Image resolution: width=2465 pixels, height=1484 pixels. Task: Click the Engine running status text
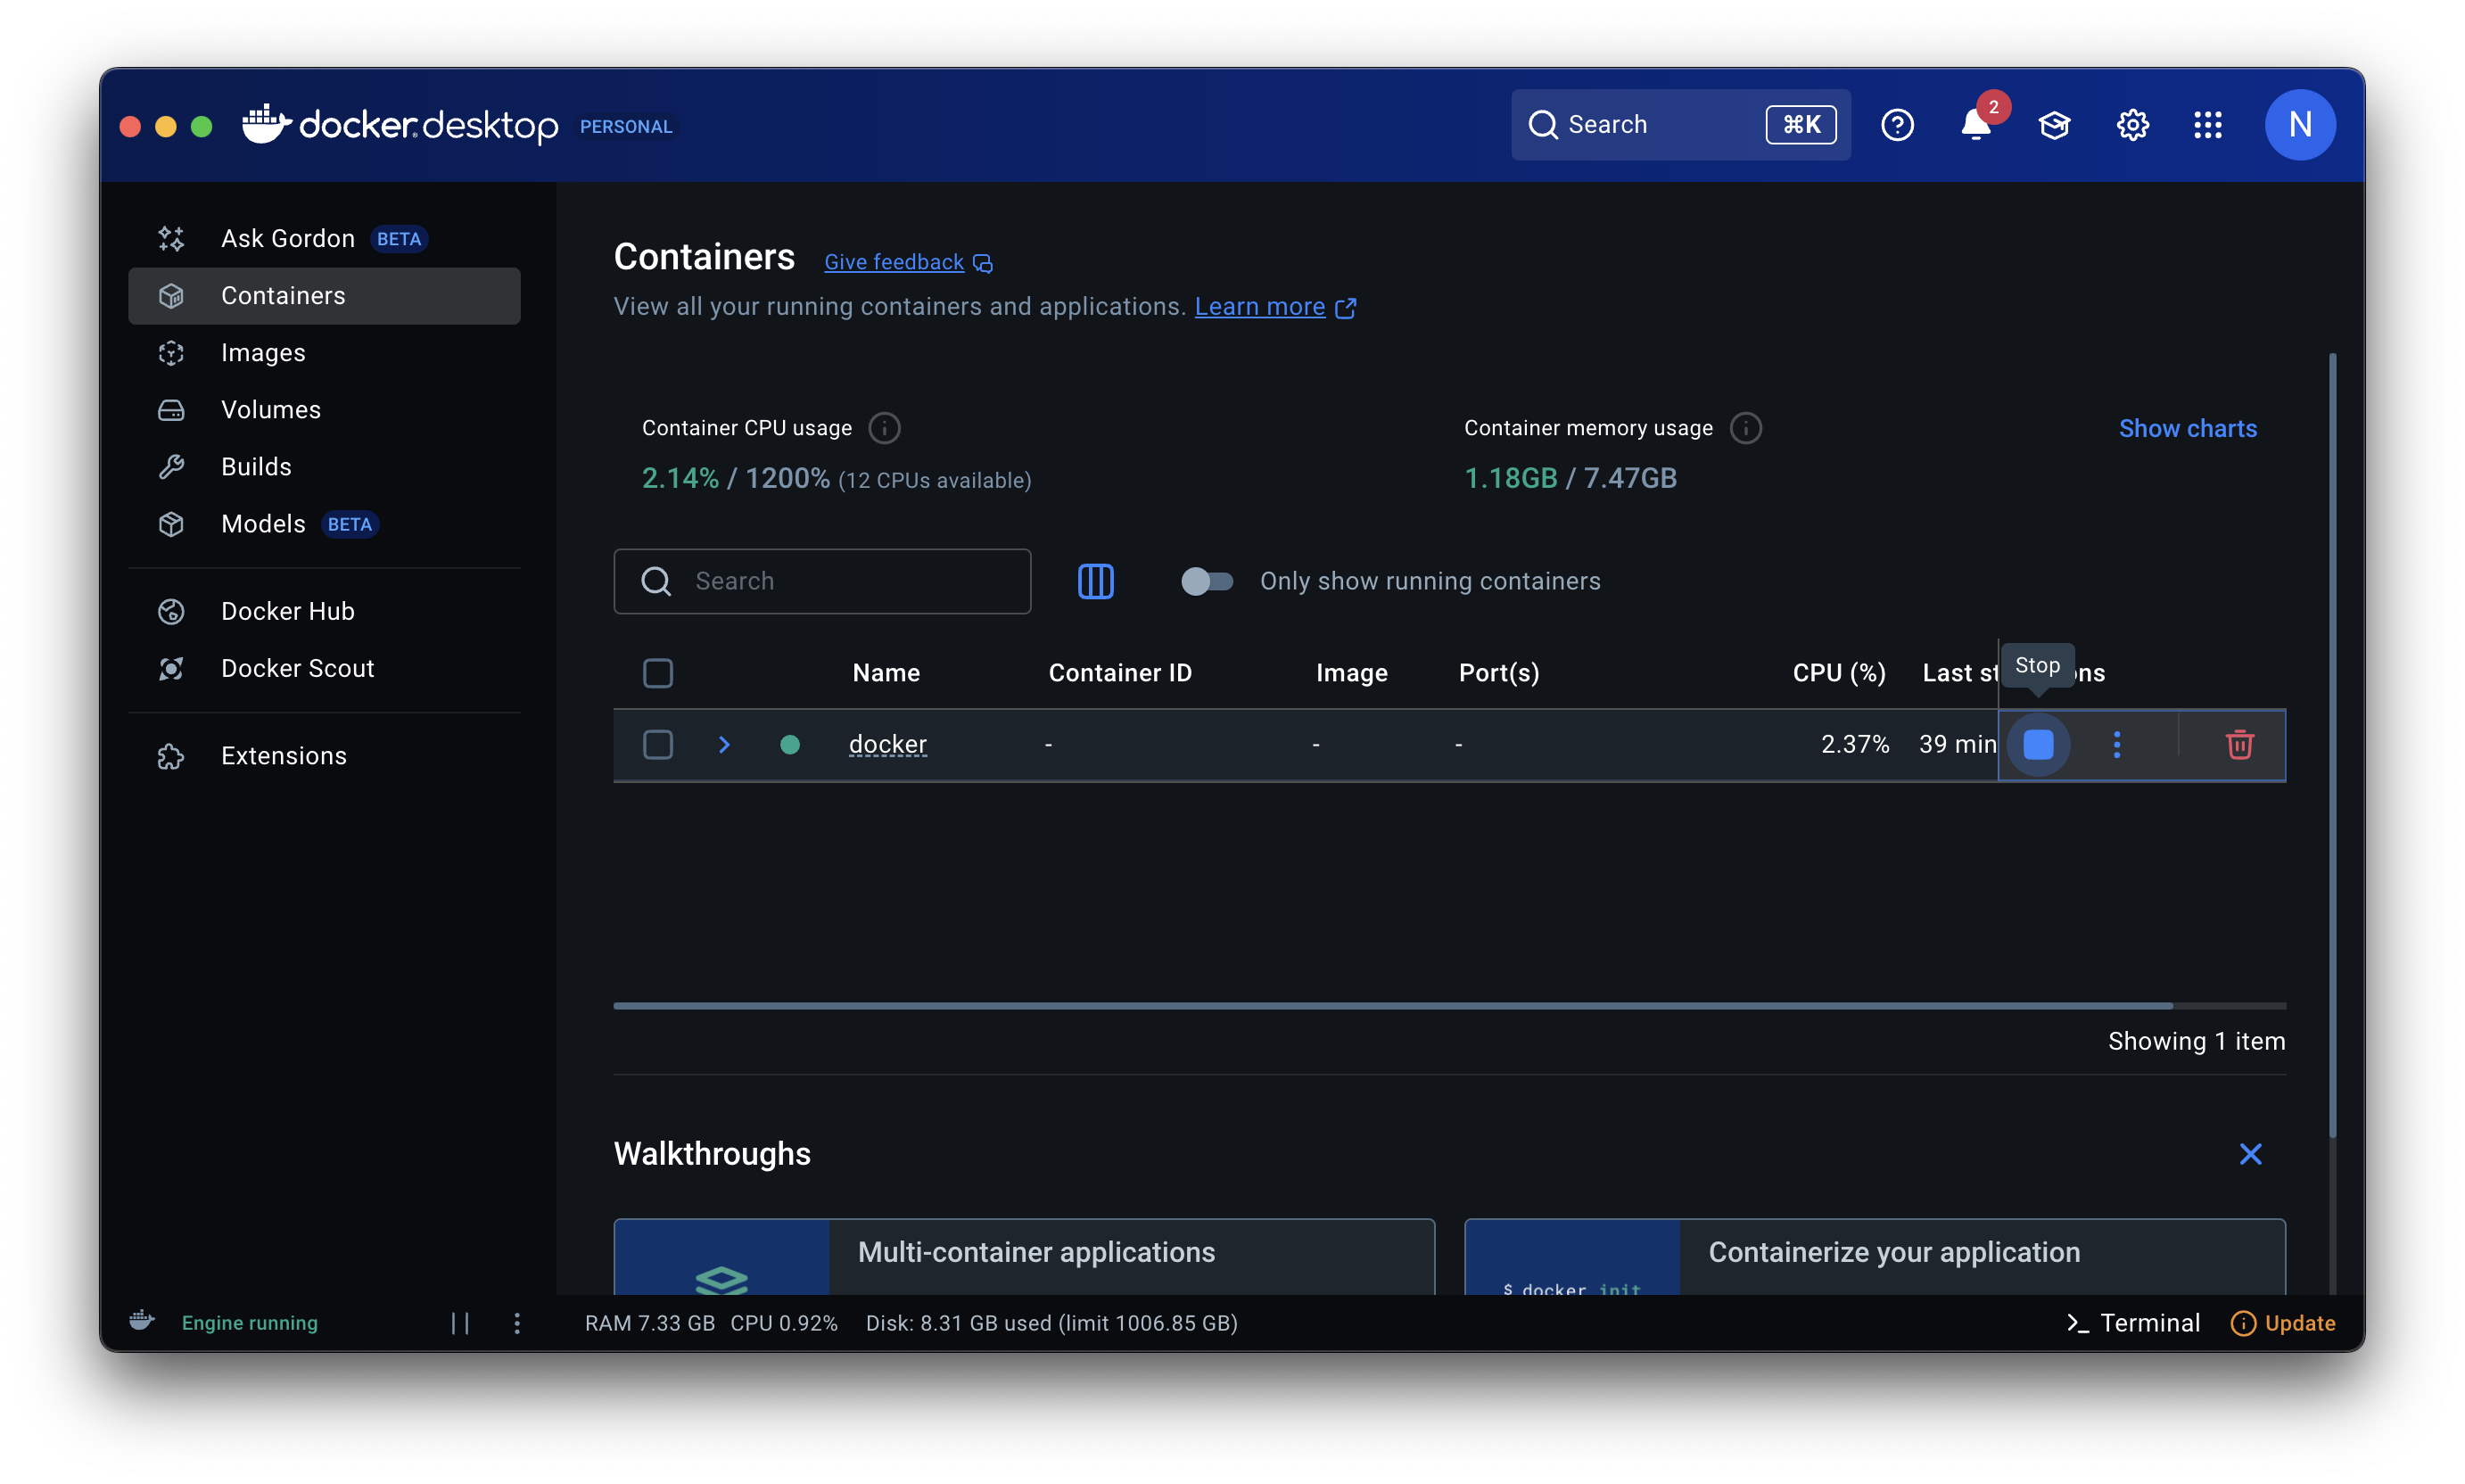[249, 1323]
